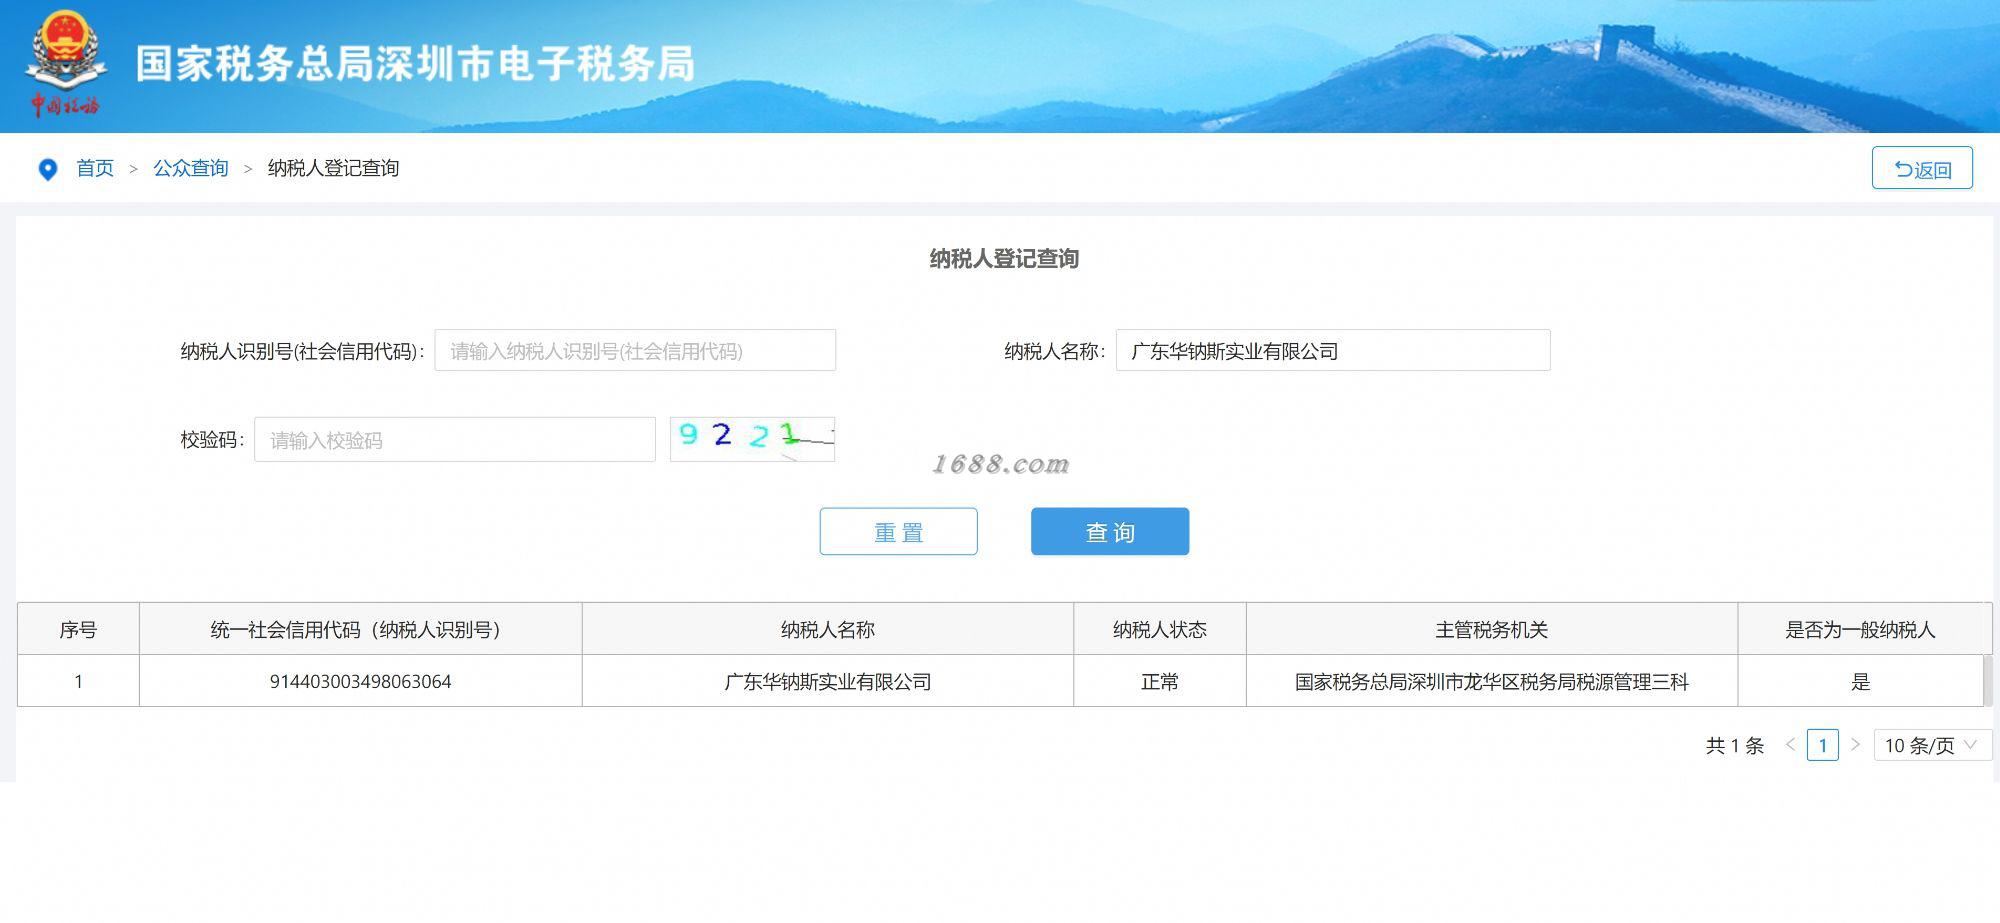The image size is (2000, 923).
Task: Click the 纳税人状态 column header
Action: (1160, 629)
